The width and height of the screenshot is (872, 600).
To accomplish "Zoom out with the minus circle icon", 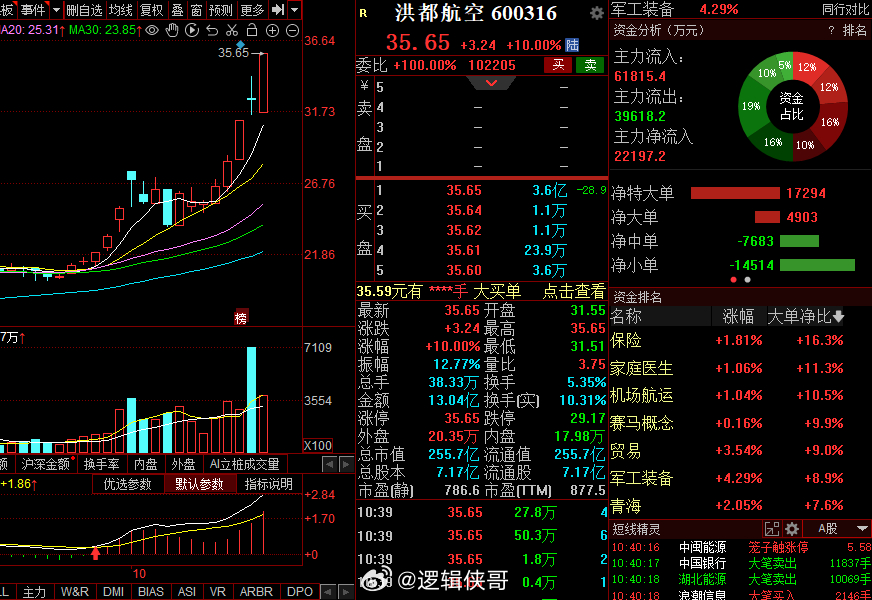I will (292, 31).
